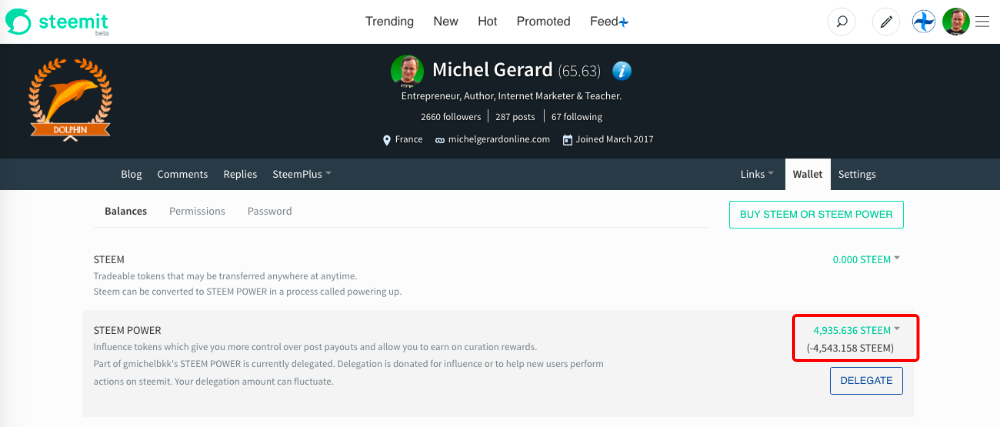This screenshot has height=427, width=1000.
Task: Click the delegated amount (-4,543.158 STEEM)
Action: tap(850, 349)
